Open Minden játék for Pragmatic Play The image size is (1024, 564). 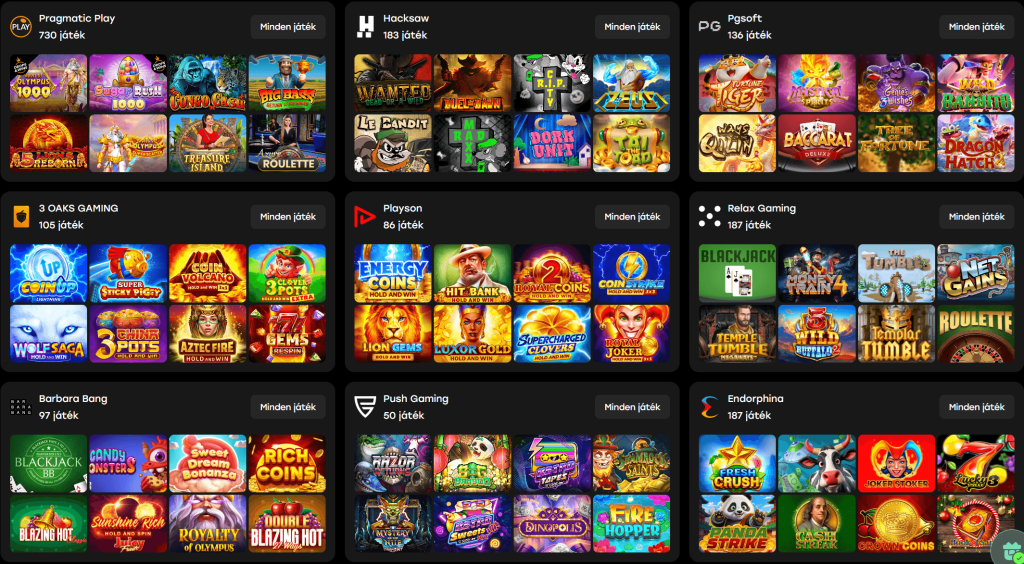pos(288,27)
